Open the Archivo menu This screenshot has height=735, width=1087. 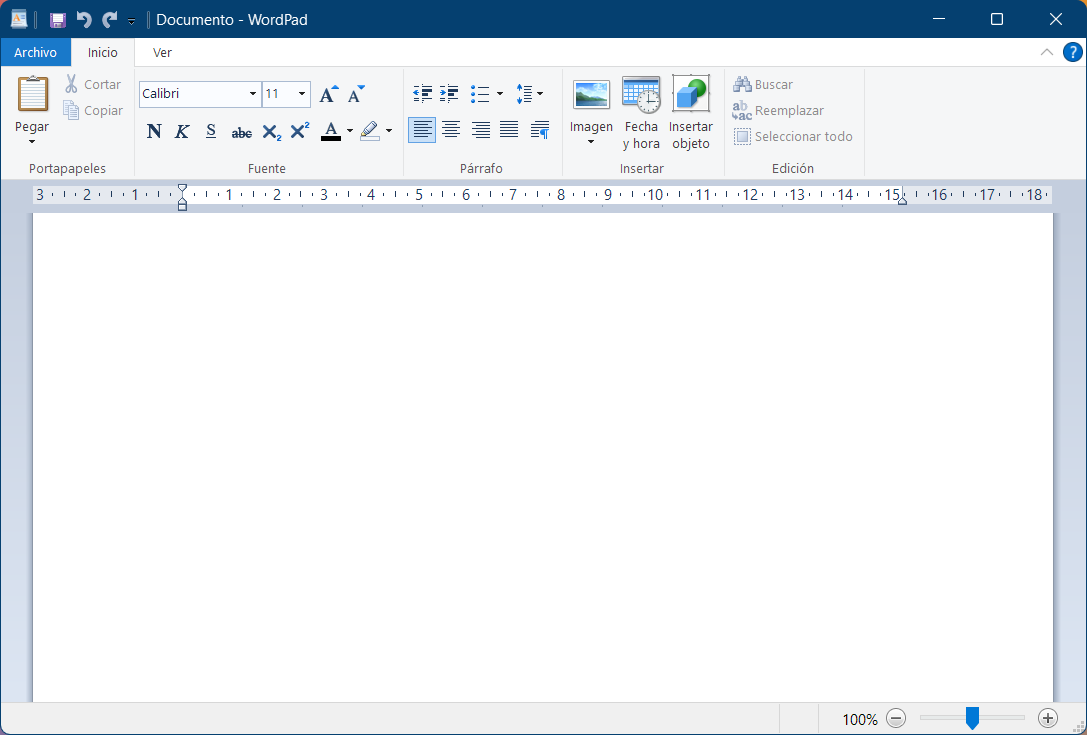(x=35, y=53)
